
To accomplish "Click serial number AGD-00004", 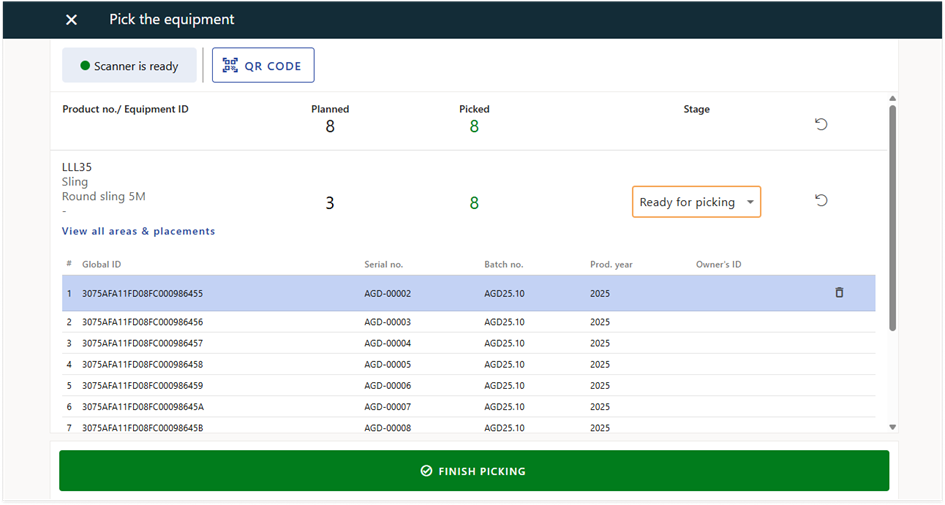I will 388,343.
